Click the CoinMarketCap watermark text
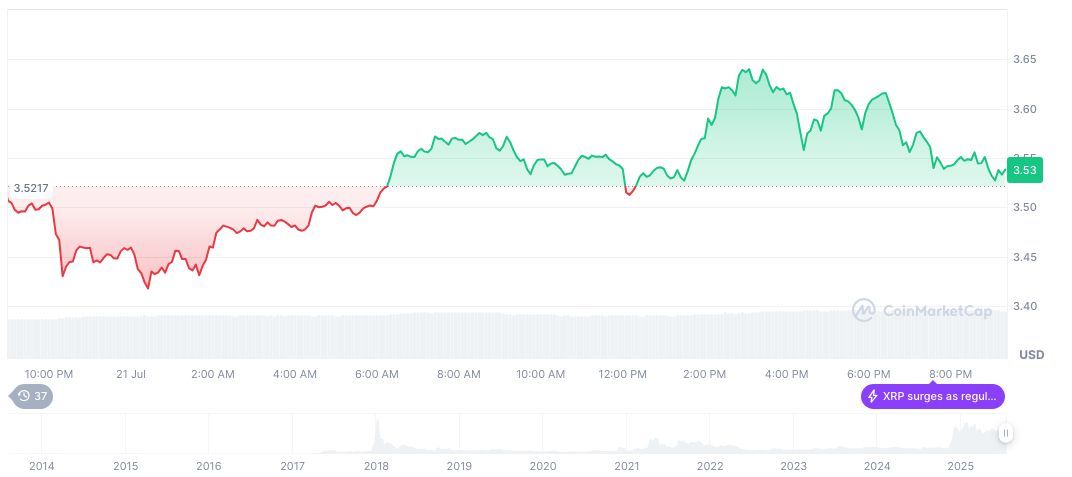Screen dimensions: 1072x477 point(937,311)
